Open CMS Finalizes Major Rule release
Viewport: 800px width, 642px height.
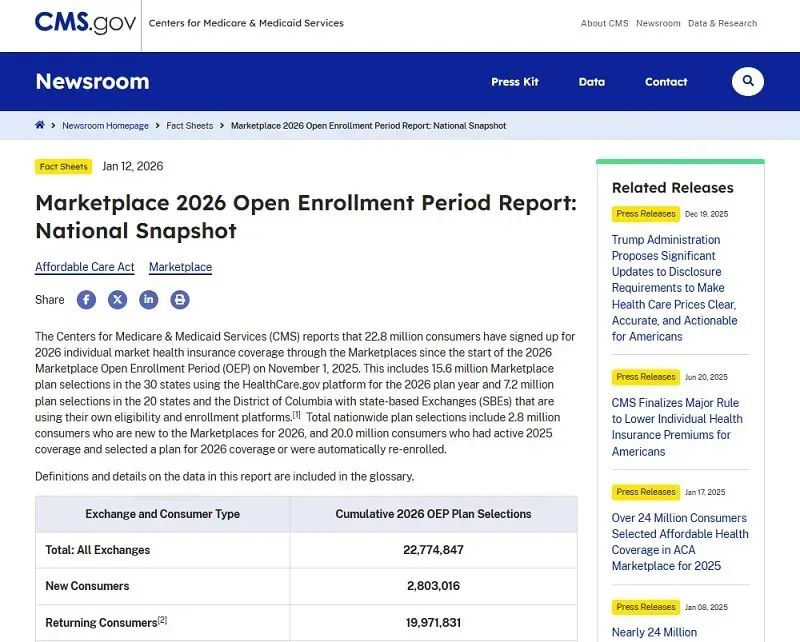pyautogui.click(x=677, y=427)
